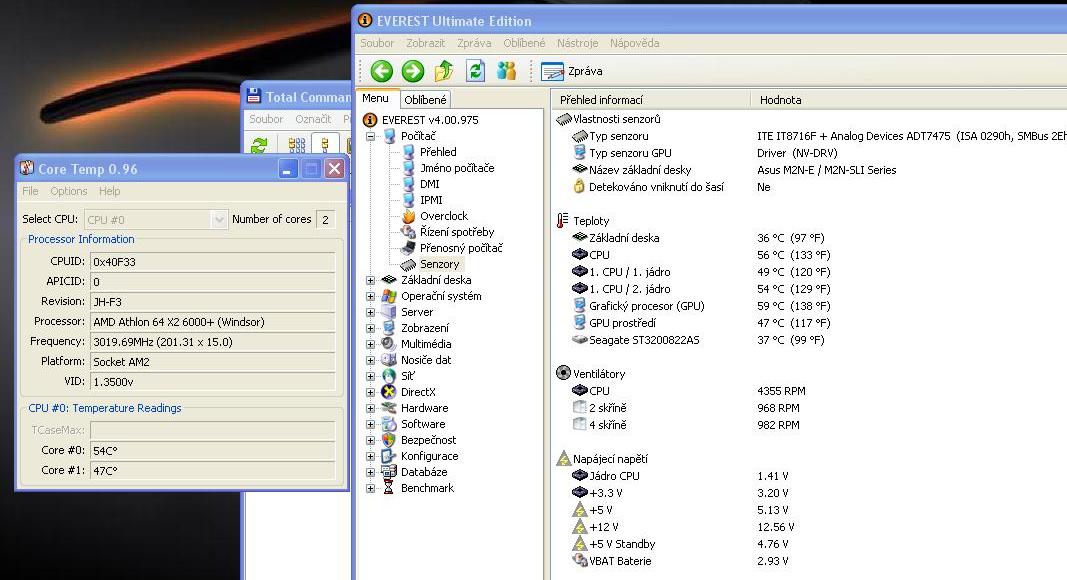Click the Total Commander refresh icon
Screen dimensions: 1067x580
coord(259,146)
